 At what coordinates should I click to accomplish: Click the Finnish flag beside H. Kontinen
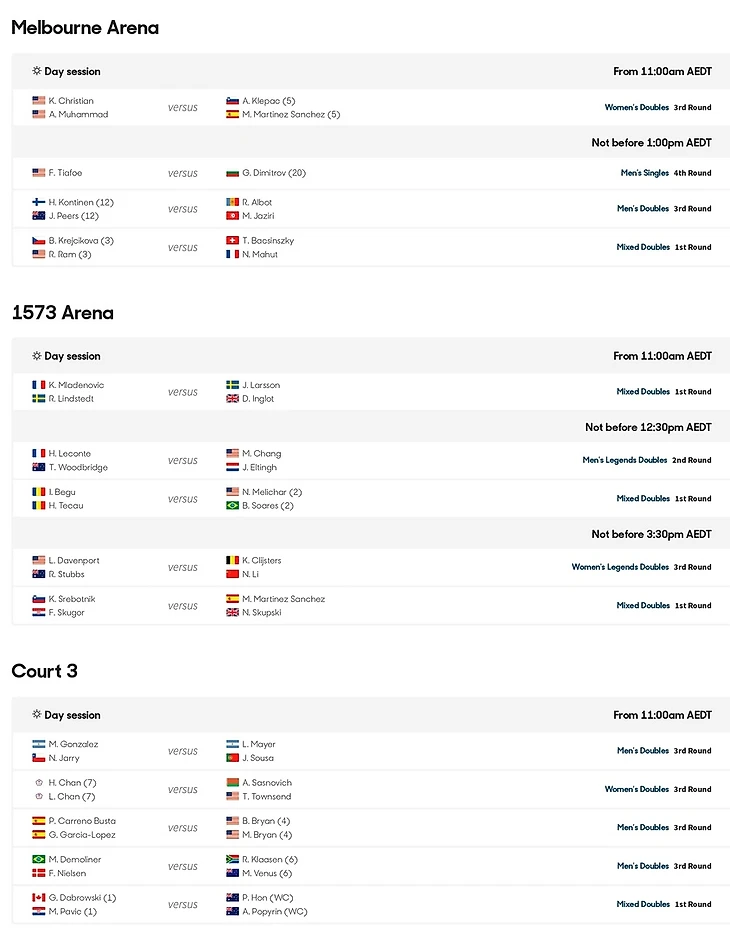pos(39,202)
